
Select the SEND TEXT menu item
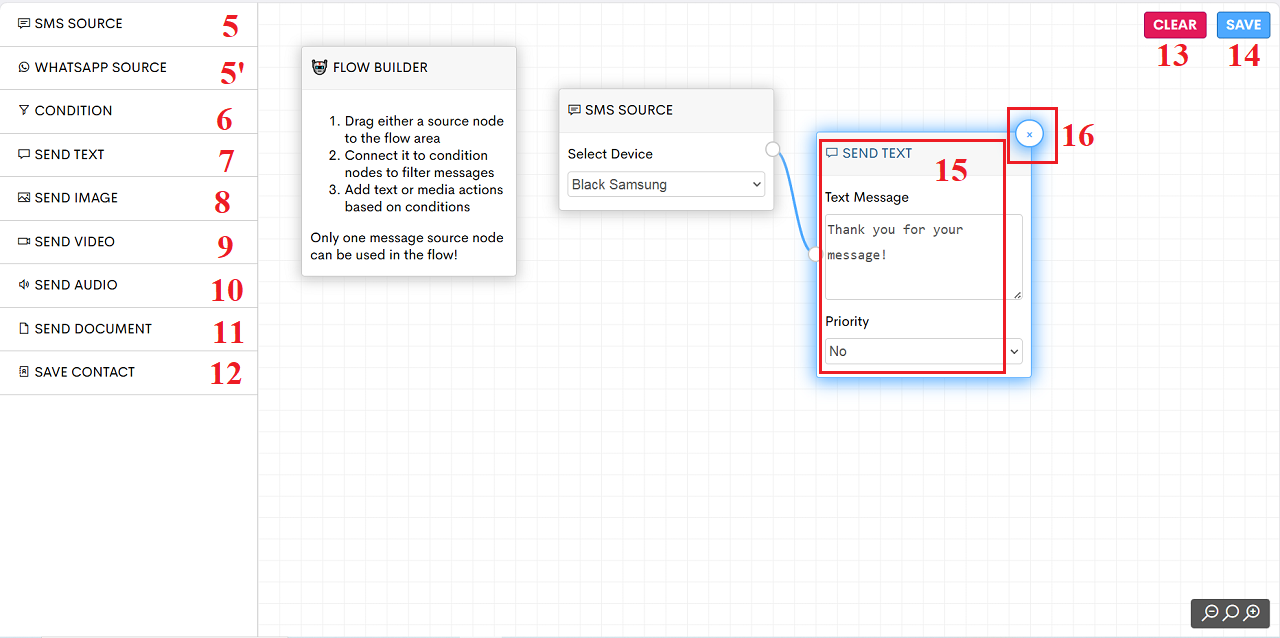[x=128, y=154]
